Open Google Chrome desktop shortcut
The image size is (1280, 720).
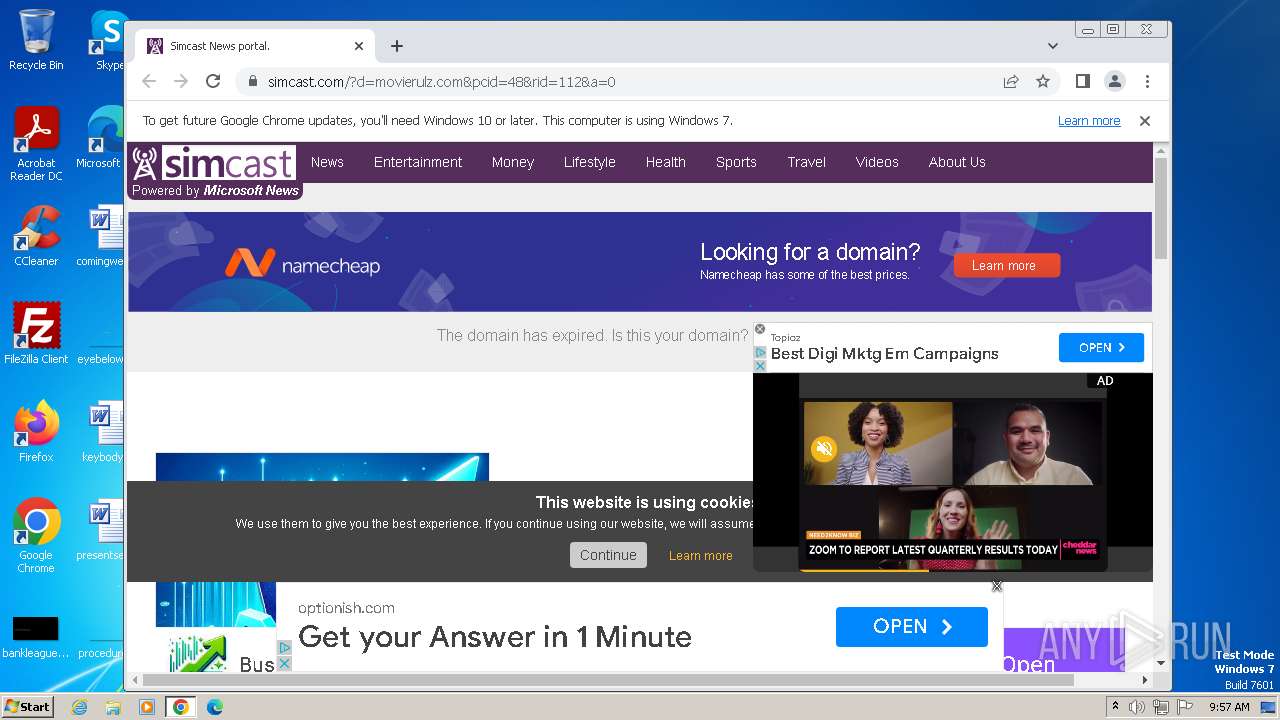(36, 536)
